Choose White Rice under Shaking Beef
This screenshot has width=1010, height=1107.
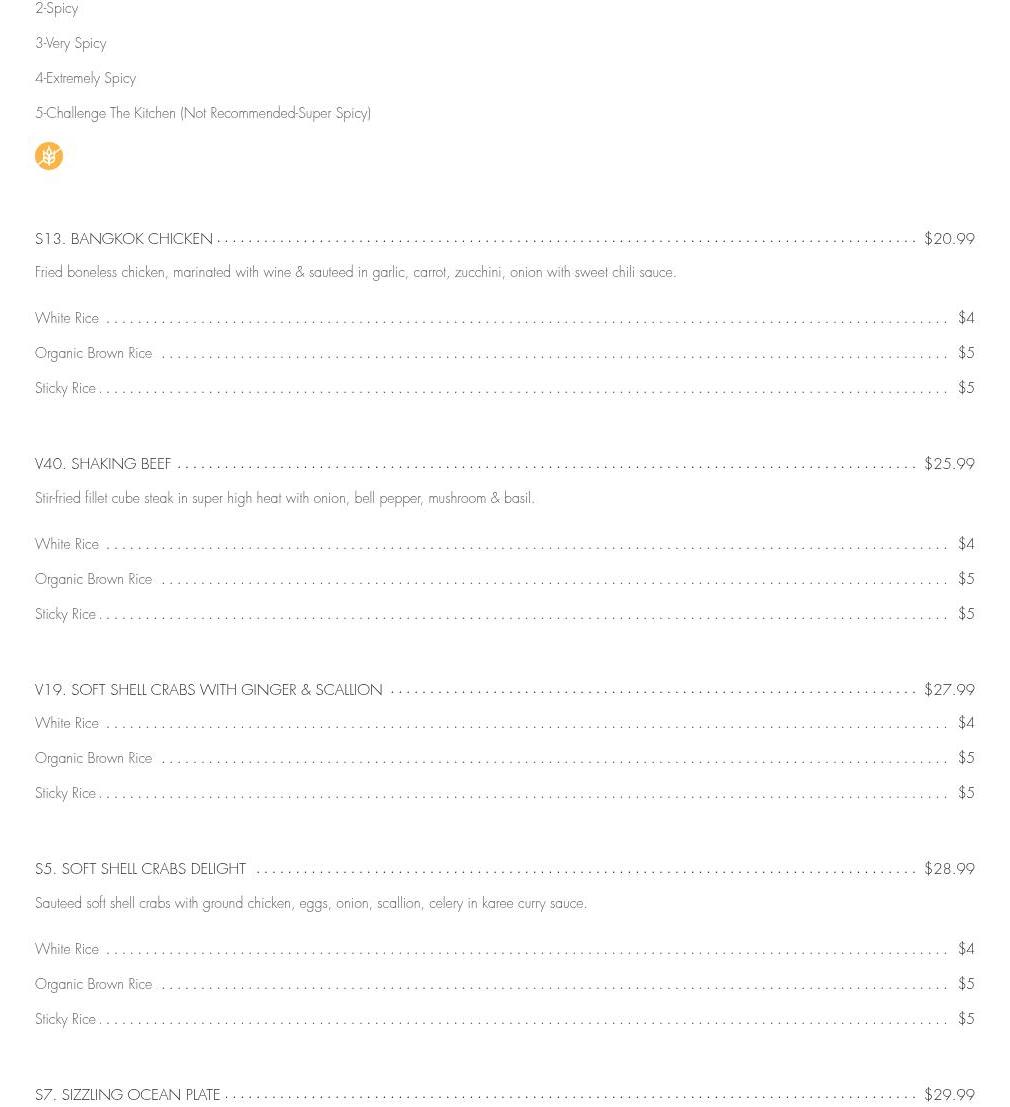click(67, 545)
